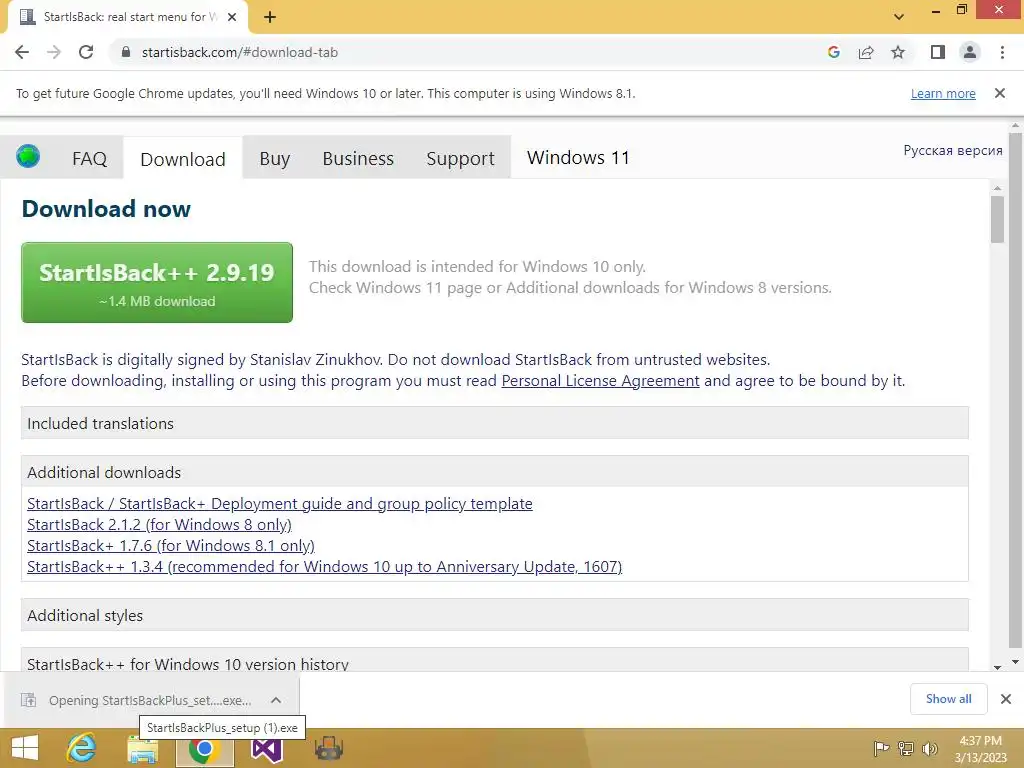This screenshot has height=768, width=1024.
Task: Open the Windows 11 tab
Action: pos(578,157)
